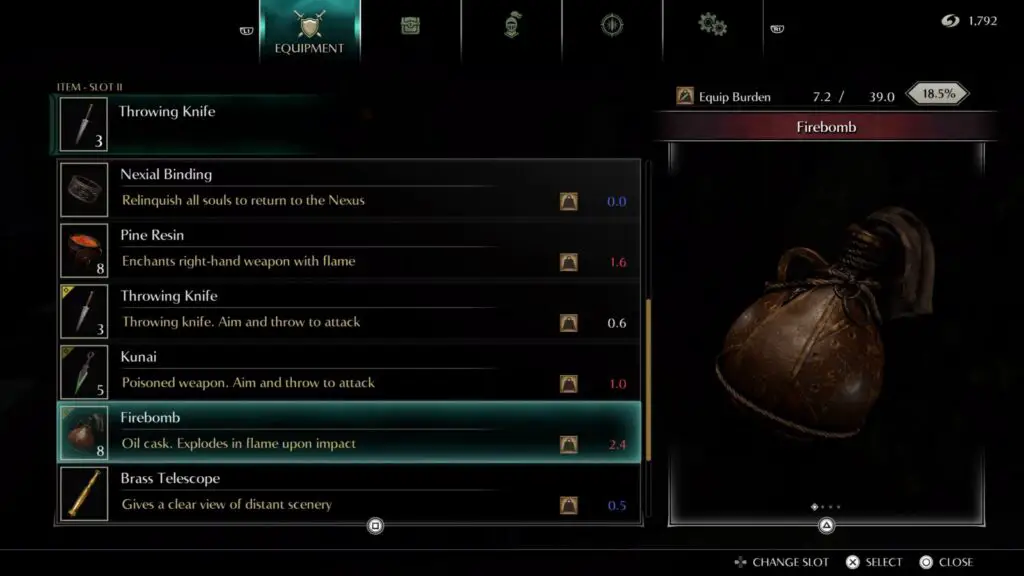Click the currently equipped Throwing Knife slot

click(196, 124)
